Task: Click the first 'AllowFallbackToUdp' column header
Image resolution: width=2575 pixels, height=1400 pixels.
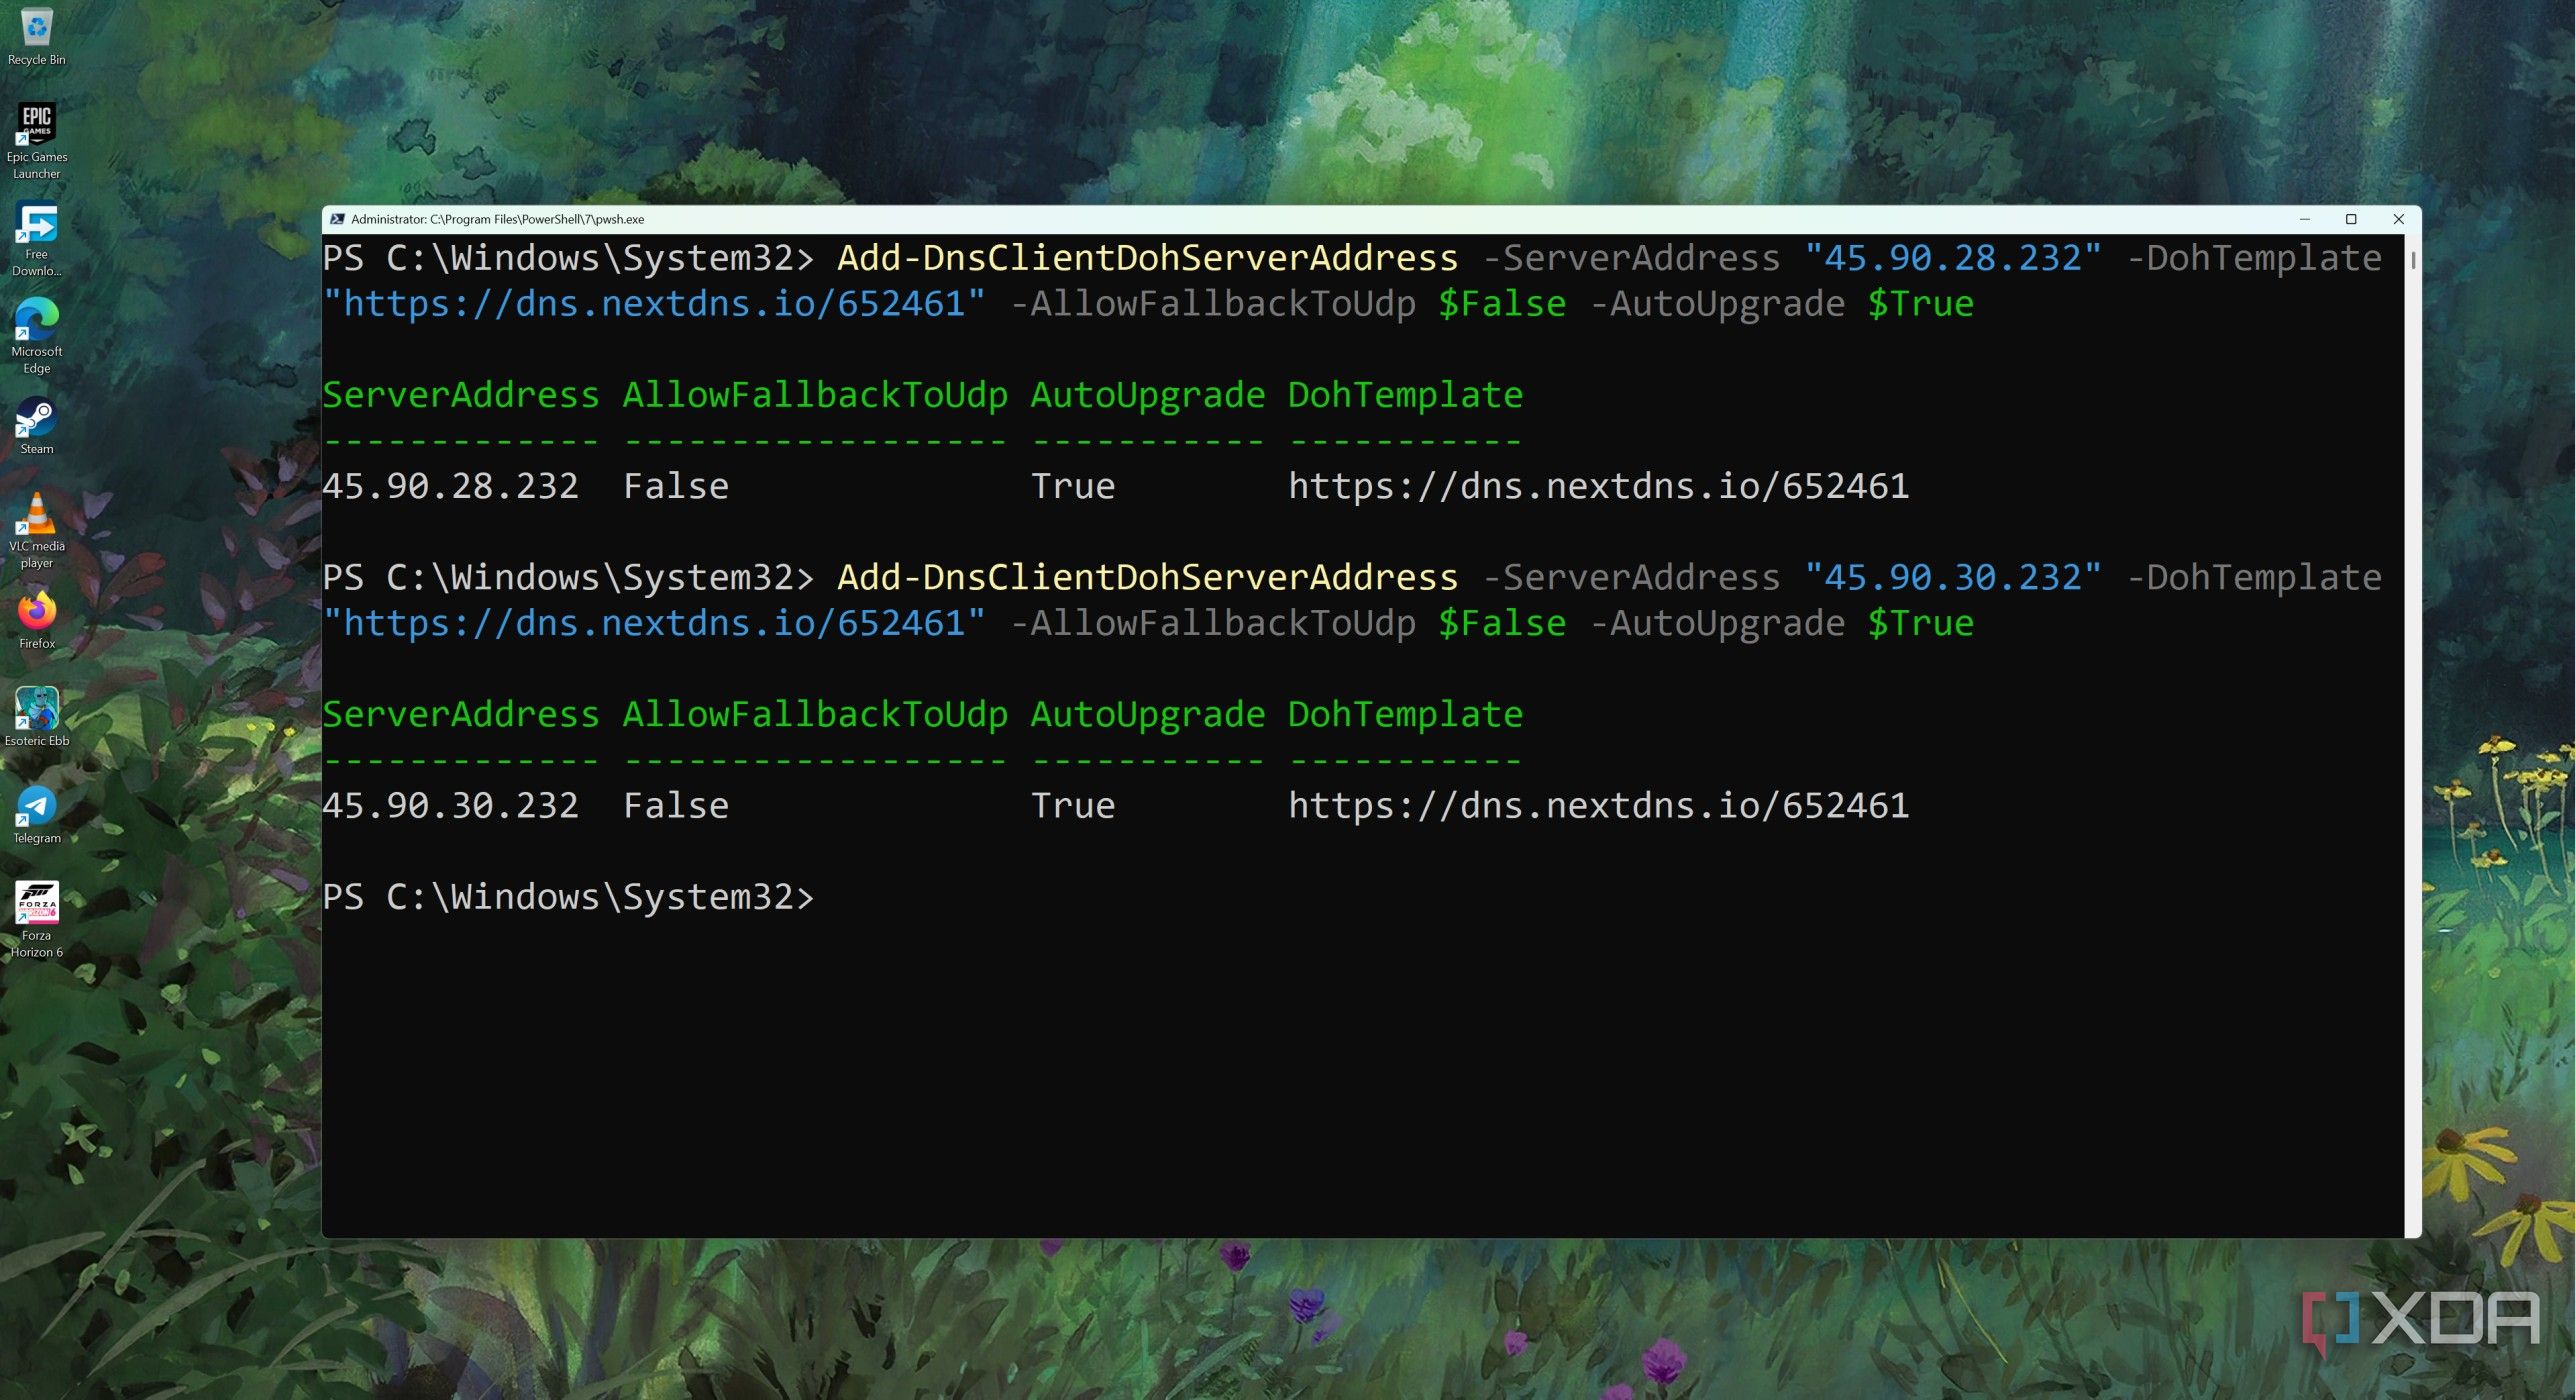Action: (815, 395)
